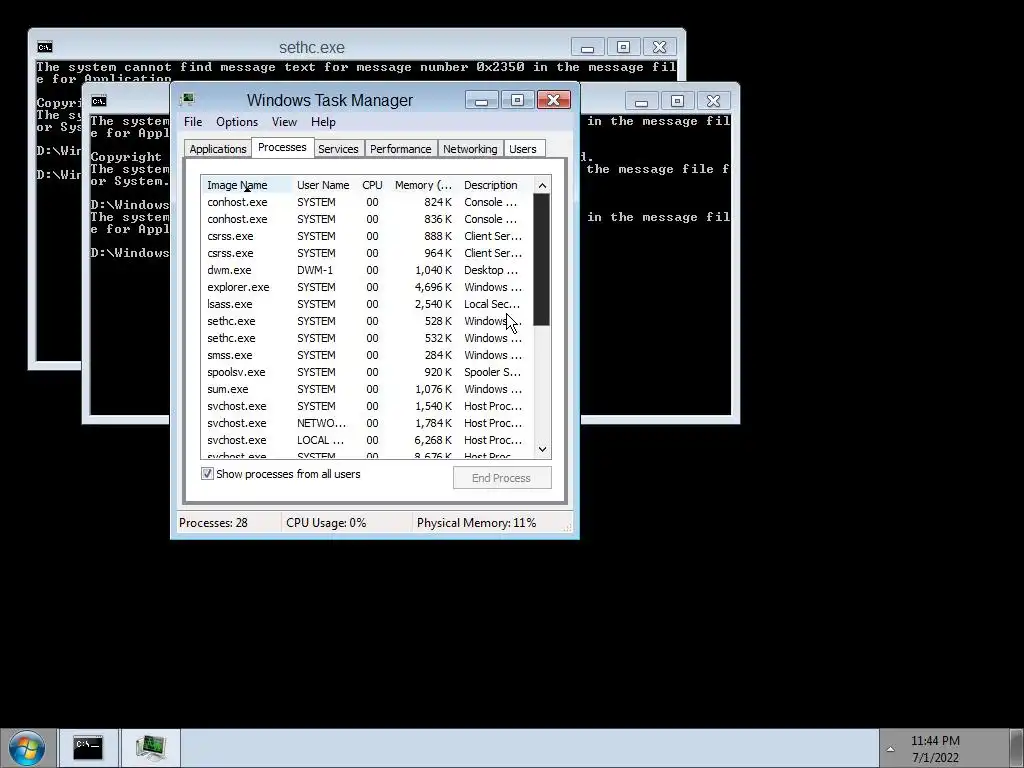1024x768 pixels.
Task: Select the spoolsv.exe process
Action: point(367,372)
